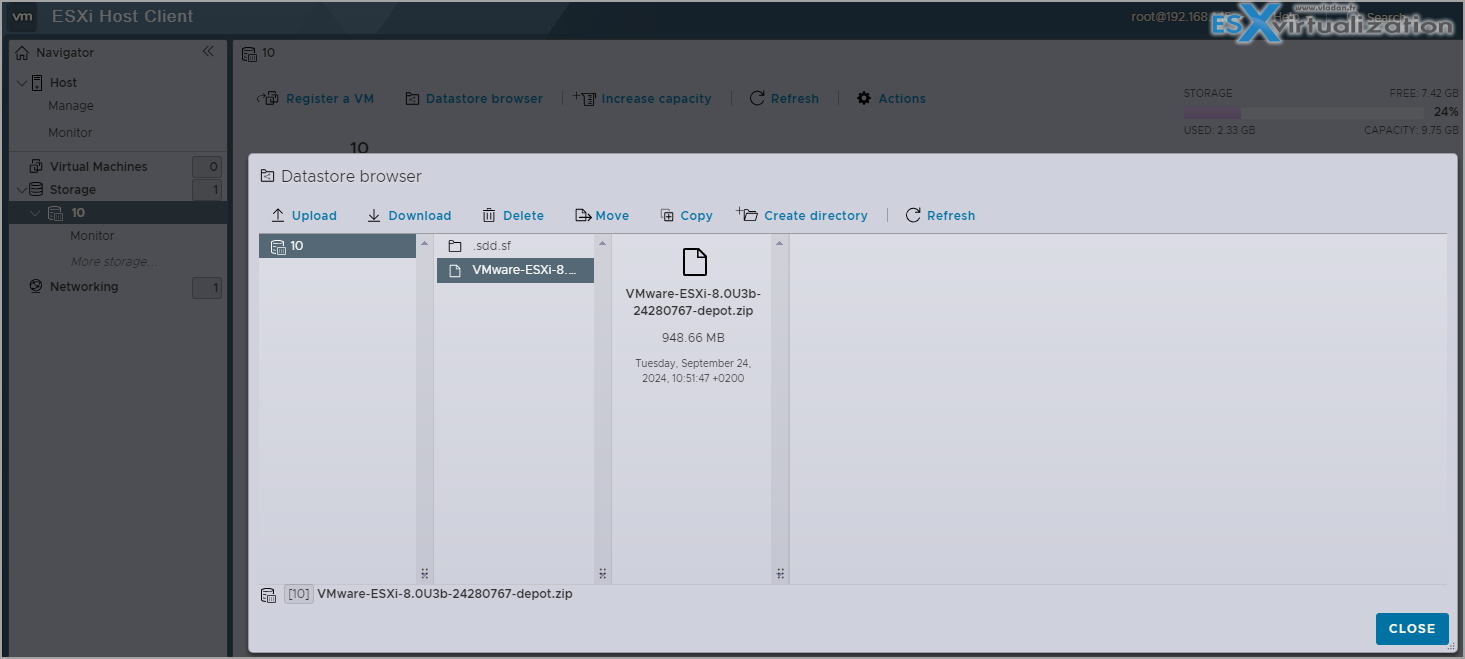Click the Upload icon in Datastore browser

pyautogui.click(x=278, y=215)
